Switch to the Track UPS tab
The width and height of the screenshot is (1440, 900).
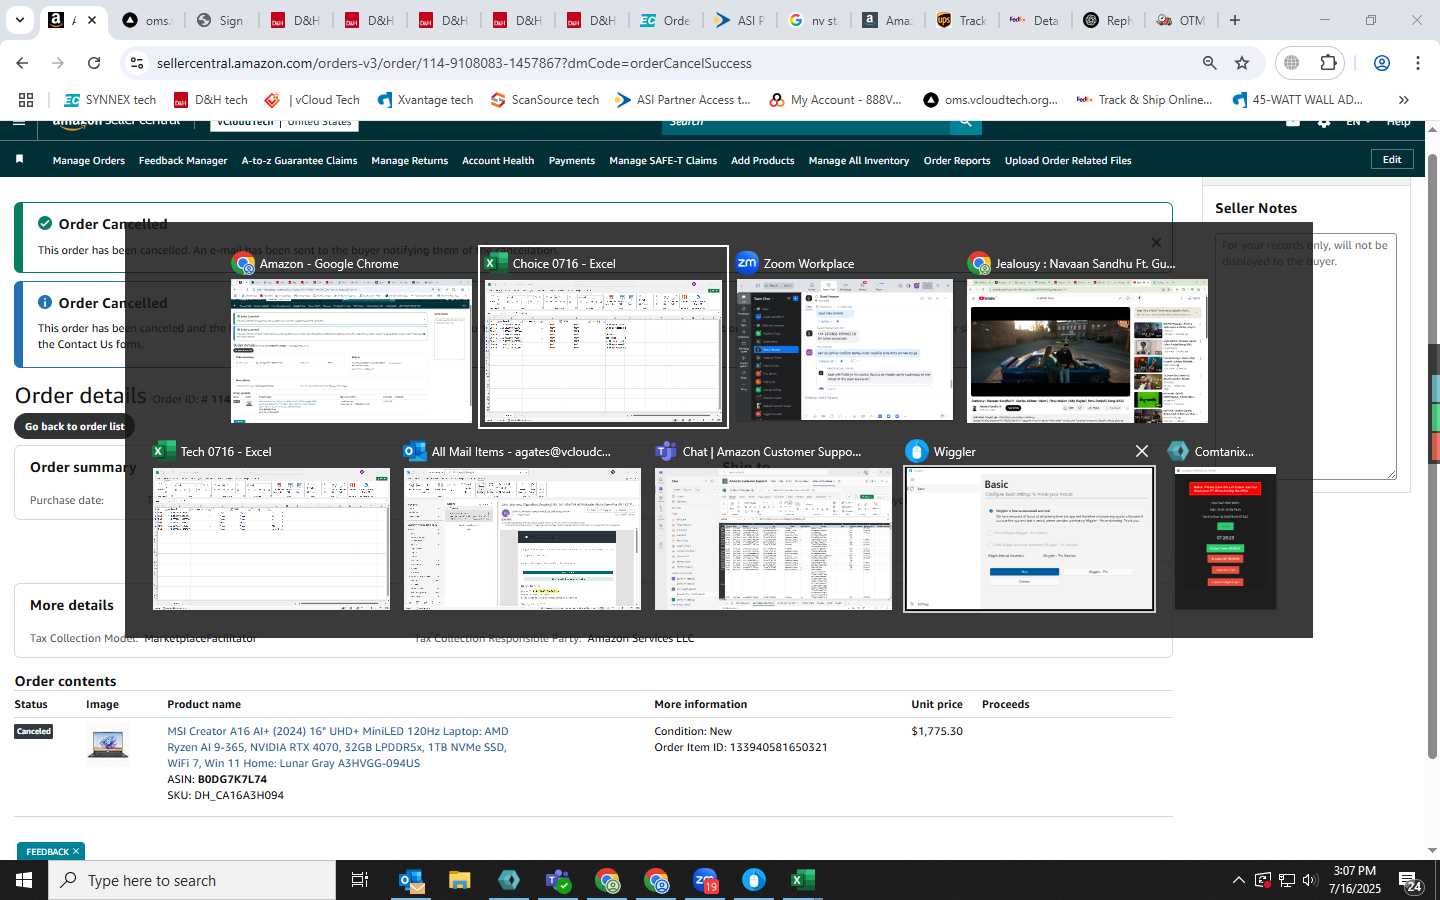click(963, 20)
